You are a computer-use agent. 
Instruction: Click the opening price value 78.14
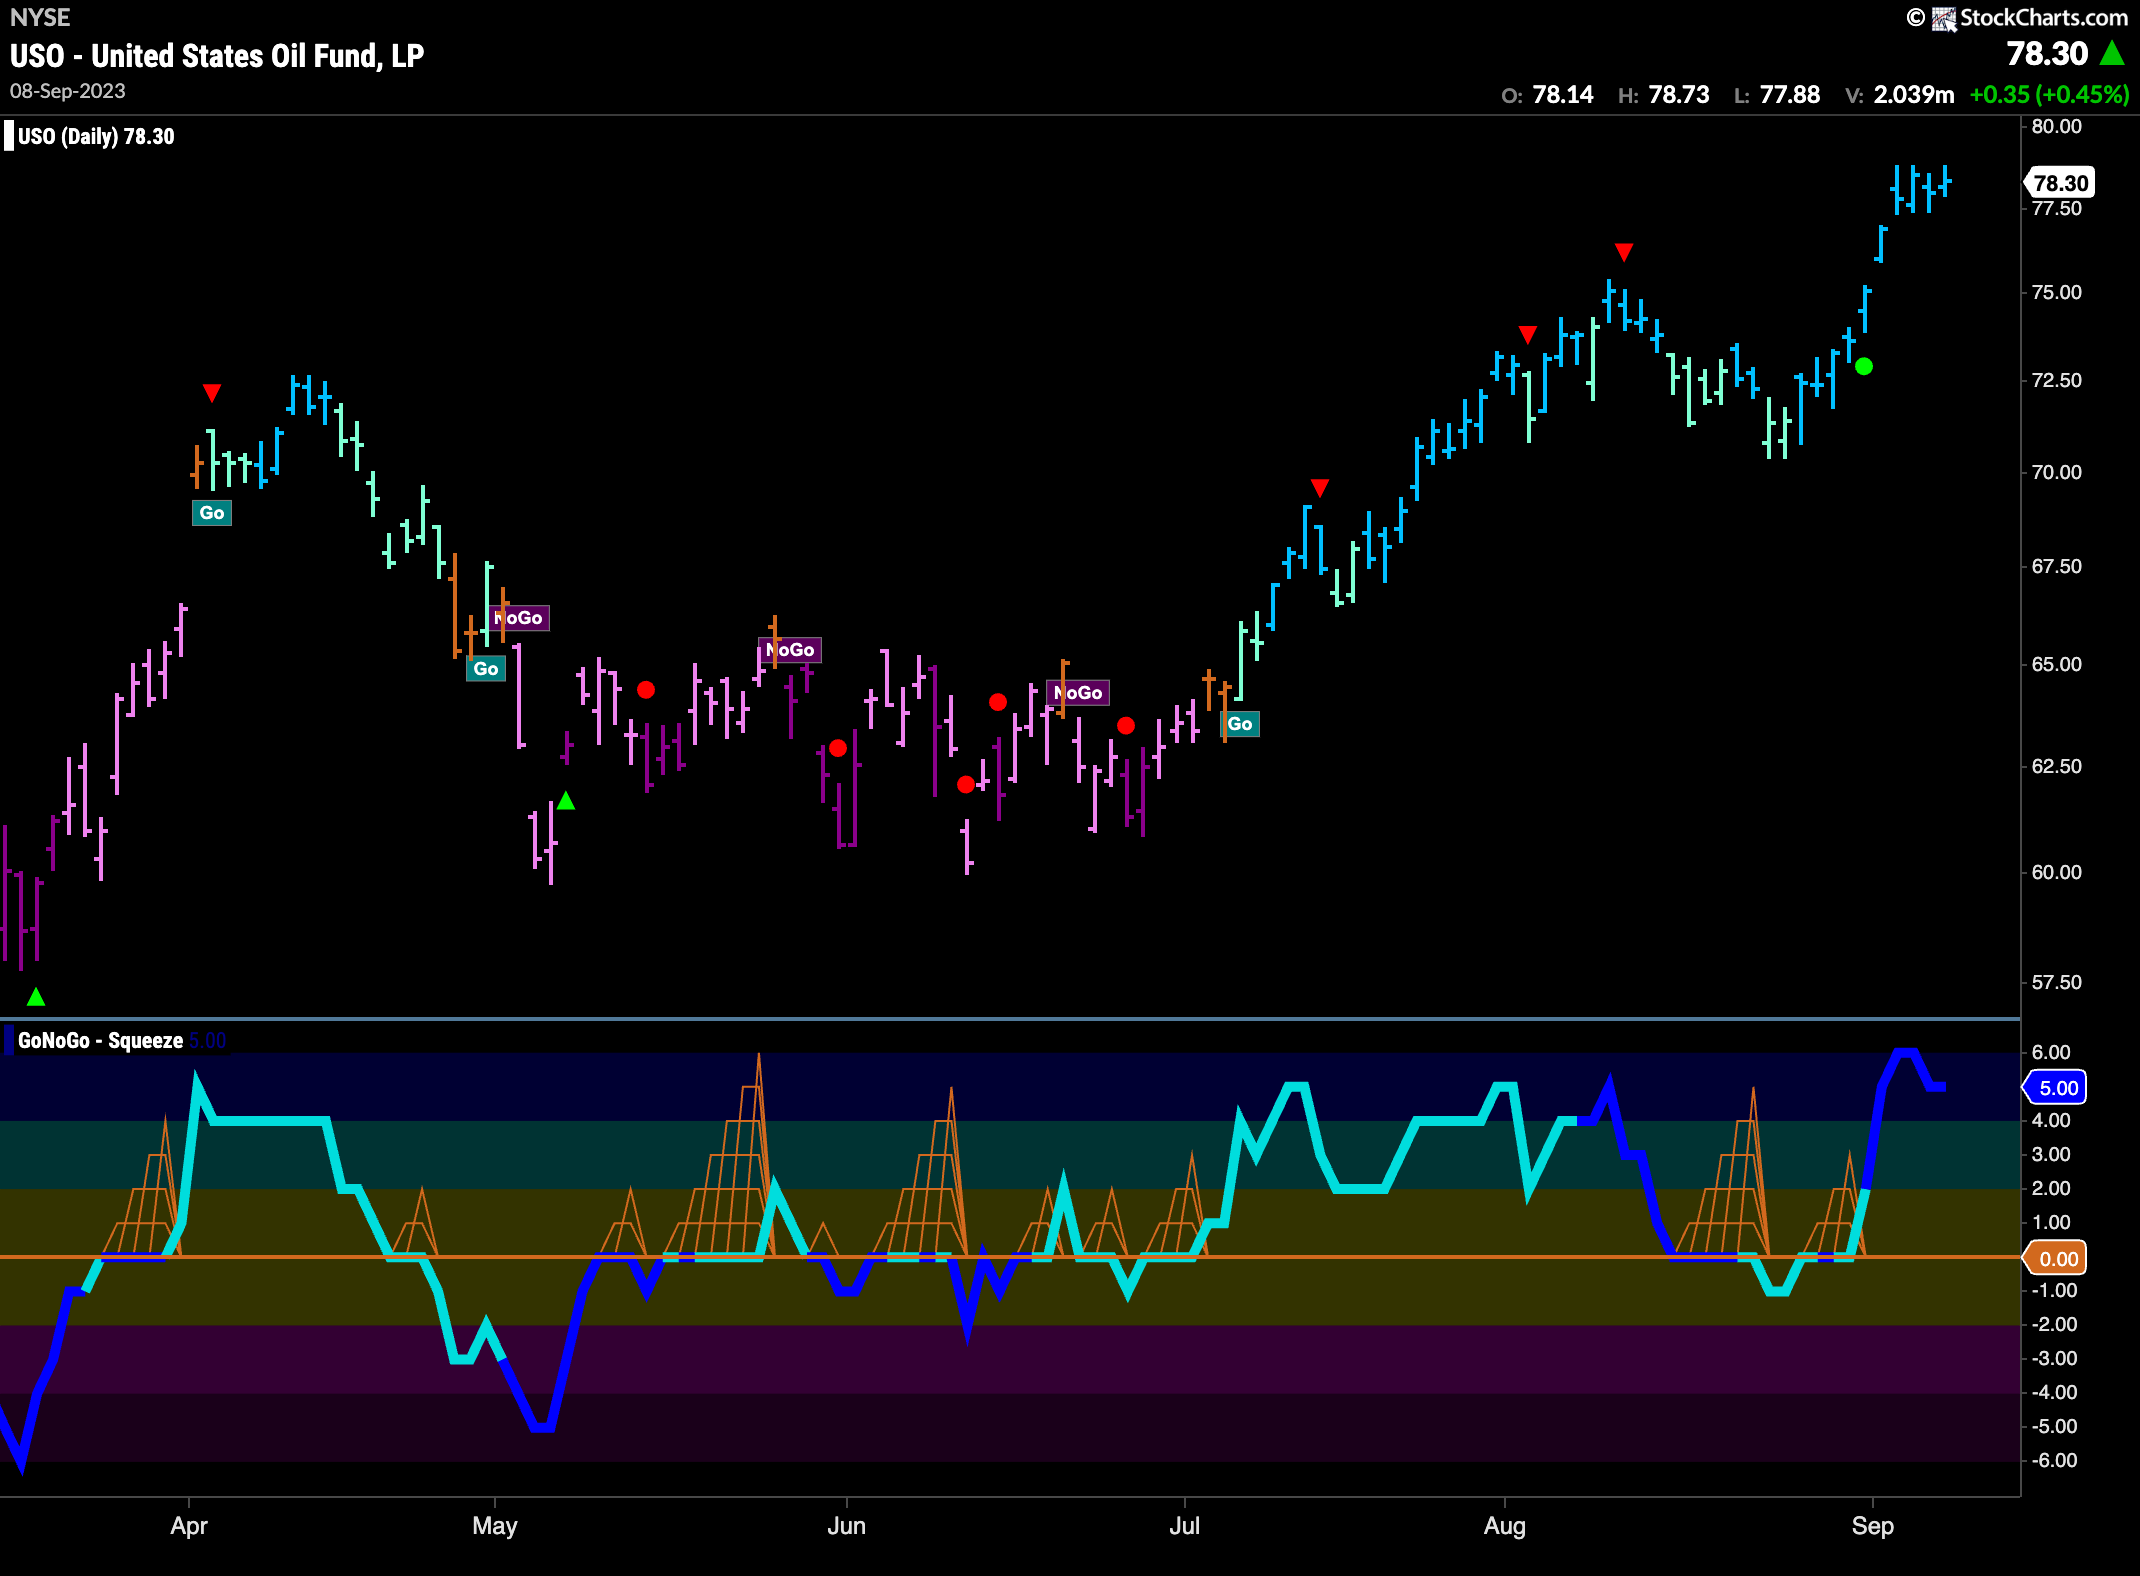tap(1563, 95)
